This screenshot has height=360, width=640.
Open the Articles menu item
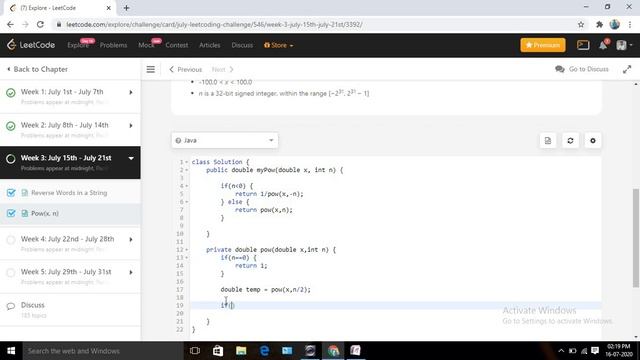(209, 45)
